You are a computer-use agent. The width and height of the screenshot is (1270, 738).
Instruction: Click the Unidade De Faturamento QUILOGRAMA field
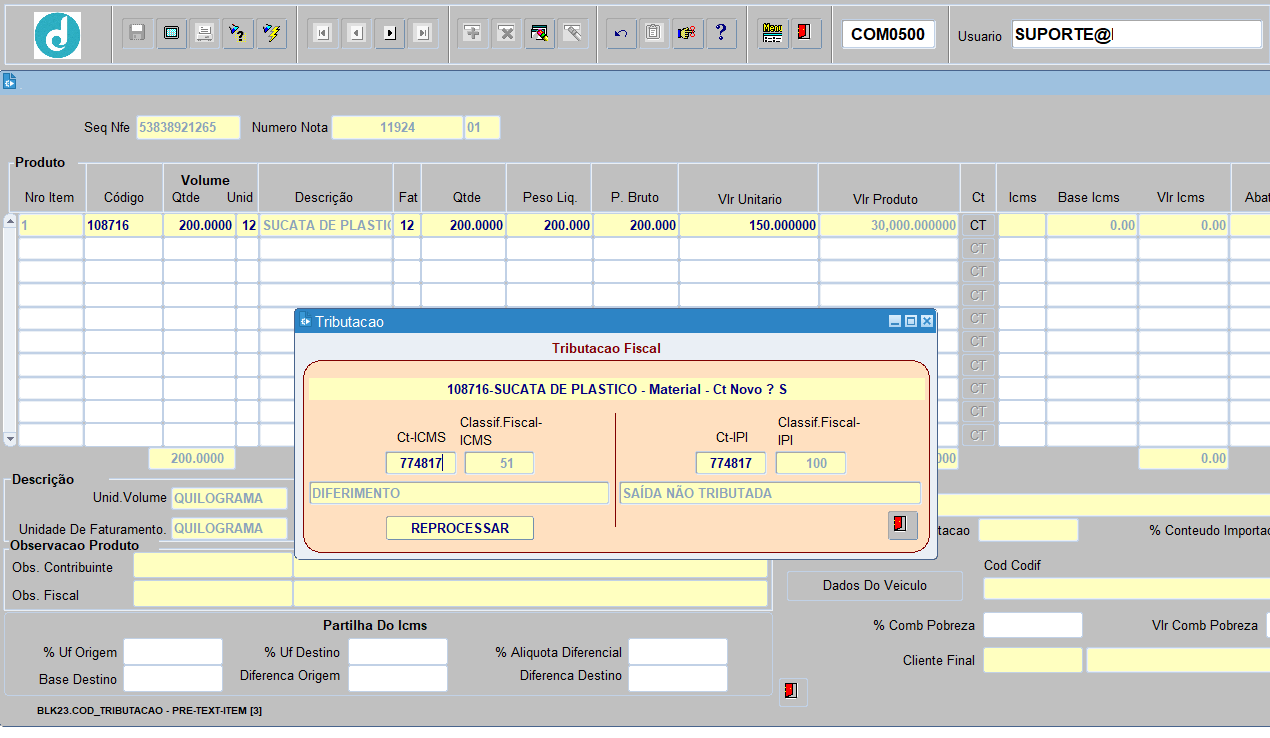click(x=230, y=528)
